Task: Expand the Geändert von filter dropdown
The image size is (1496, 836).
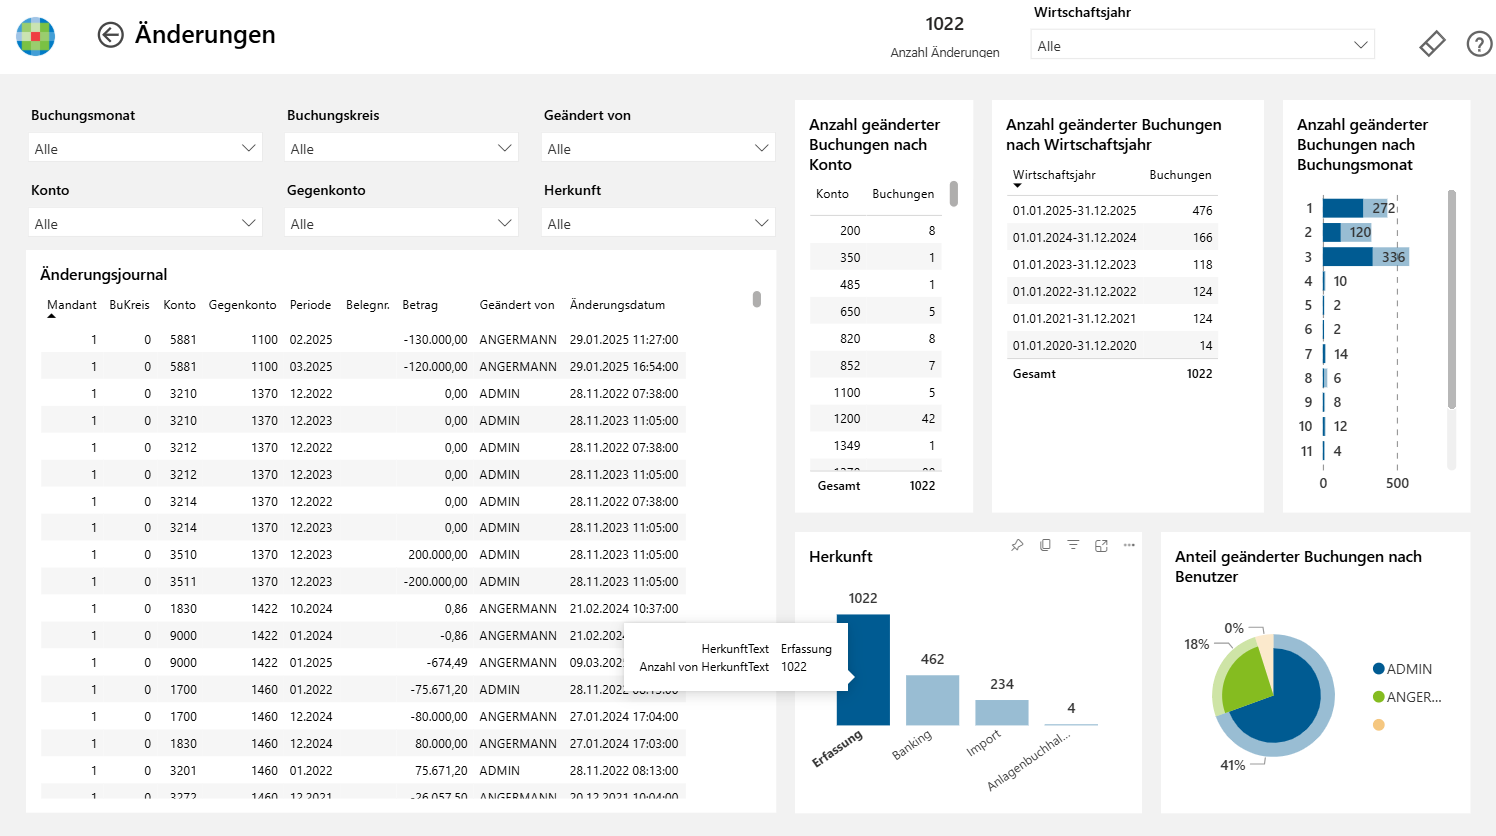Action: click(x=658, y=148)
